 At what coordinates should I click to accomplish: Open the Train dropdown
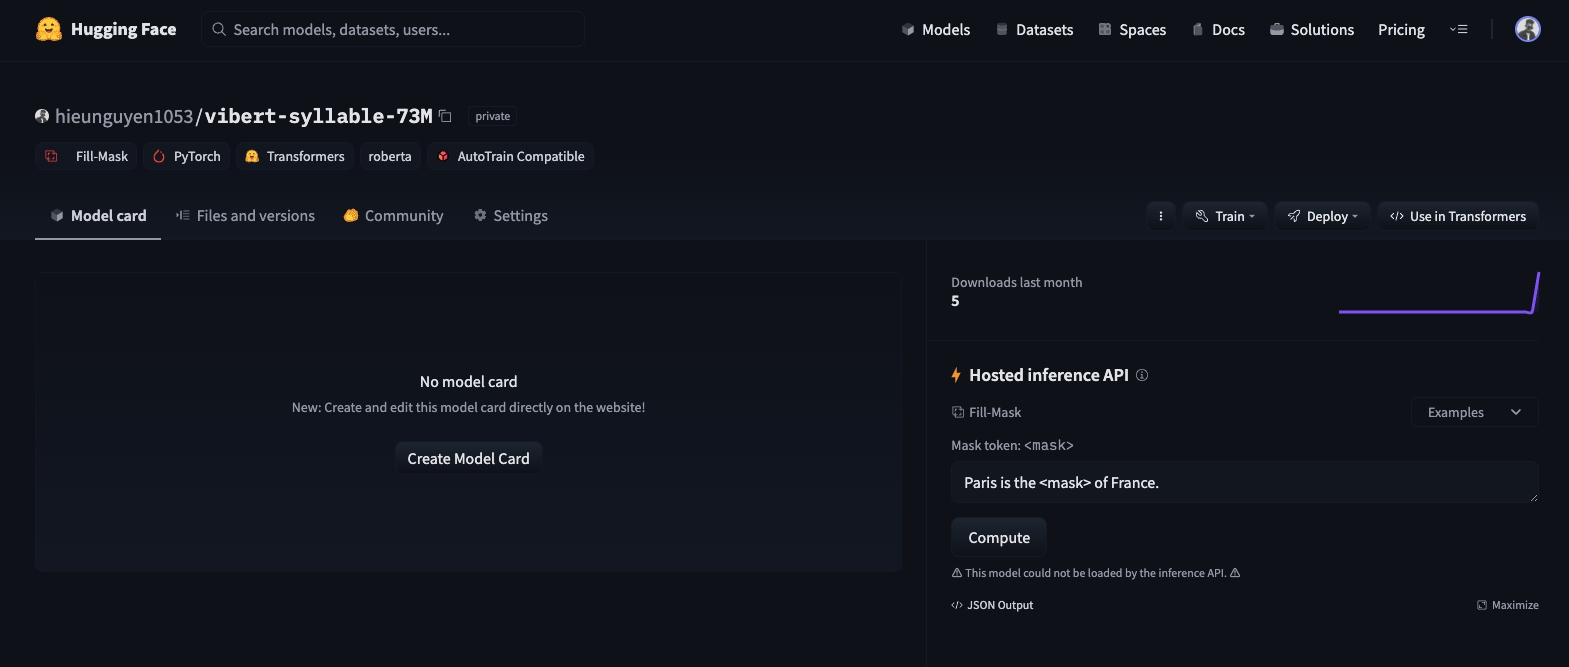[x=1225, y=216]
